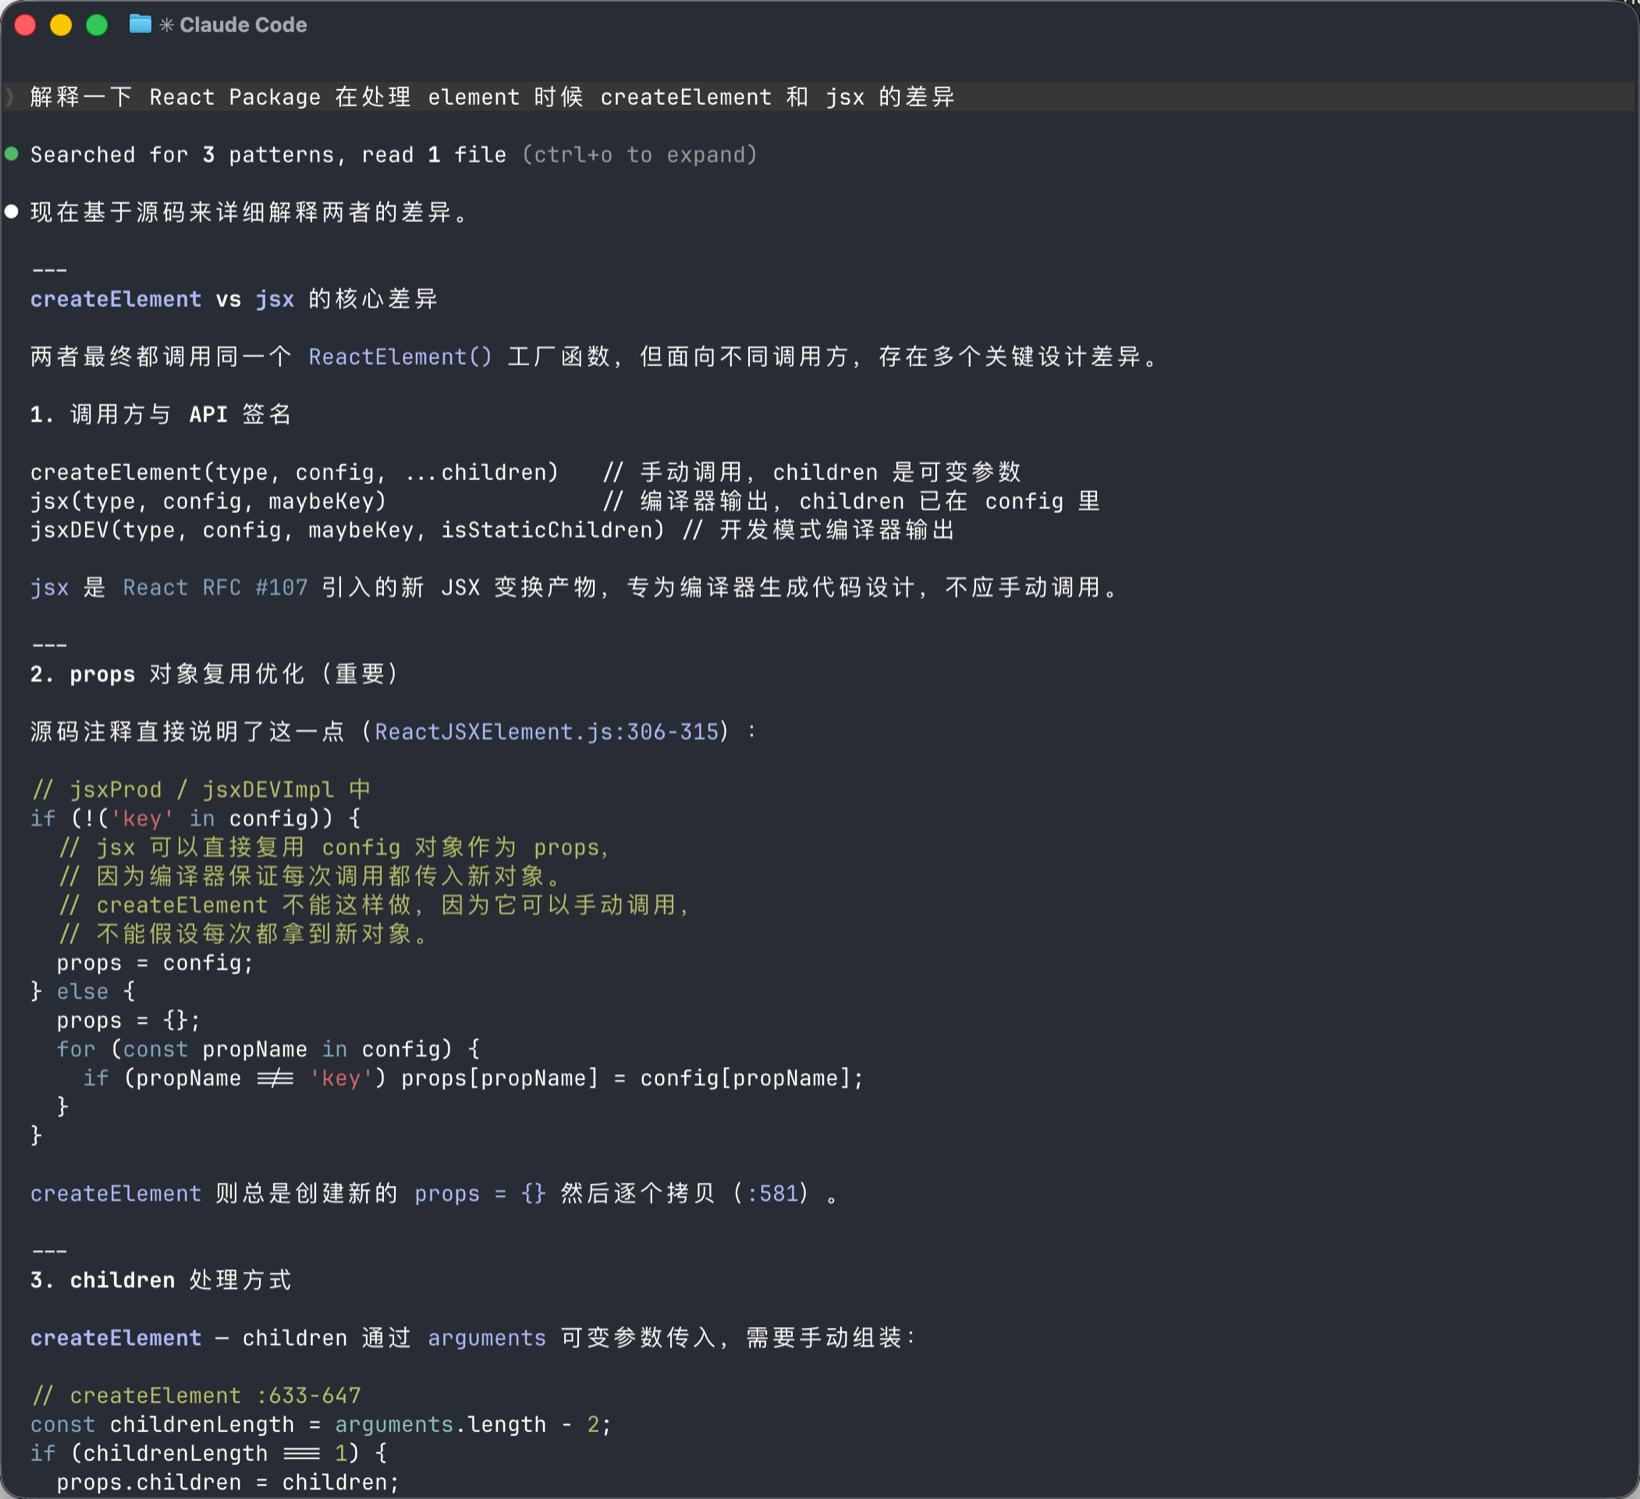
Task: Click the white bullet before the response text
Action: tap(12, 212)
